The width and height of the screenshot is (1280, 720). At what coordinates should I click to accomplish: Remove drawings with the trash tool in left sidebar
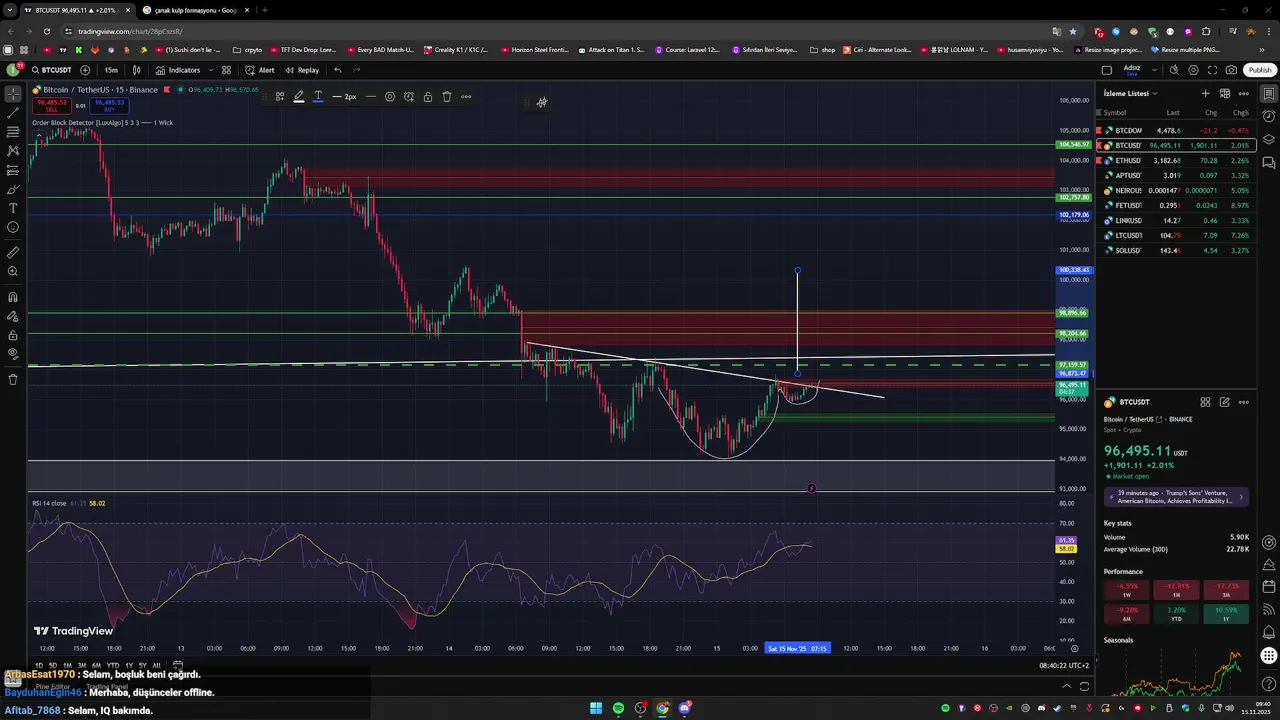pos(13,379)
